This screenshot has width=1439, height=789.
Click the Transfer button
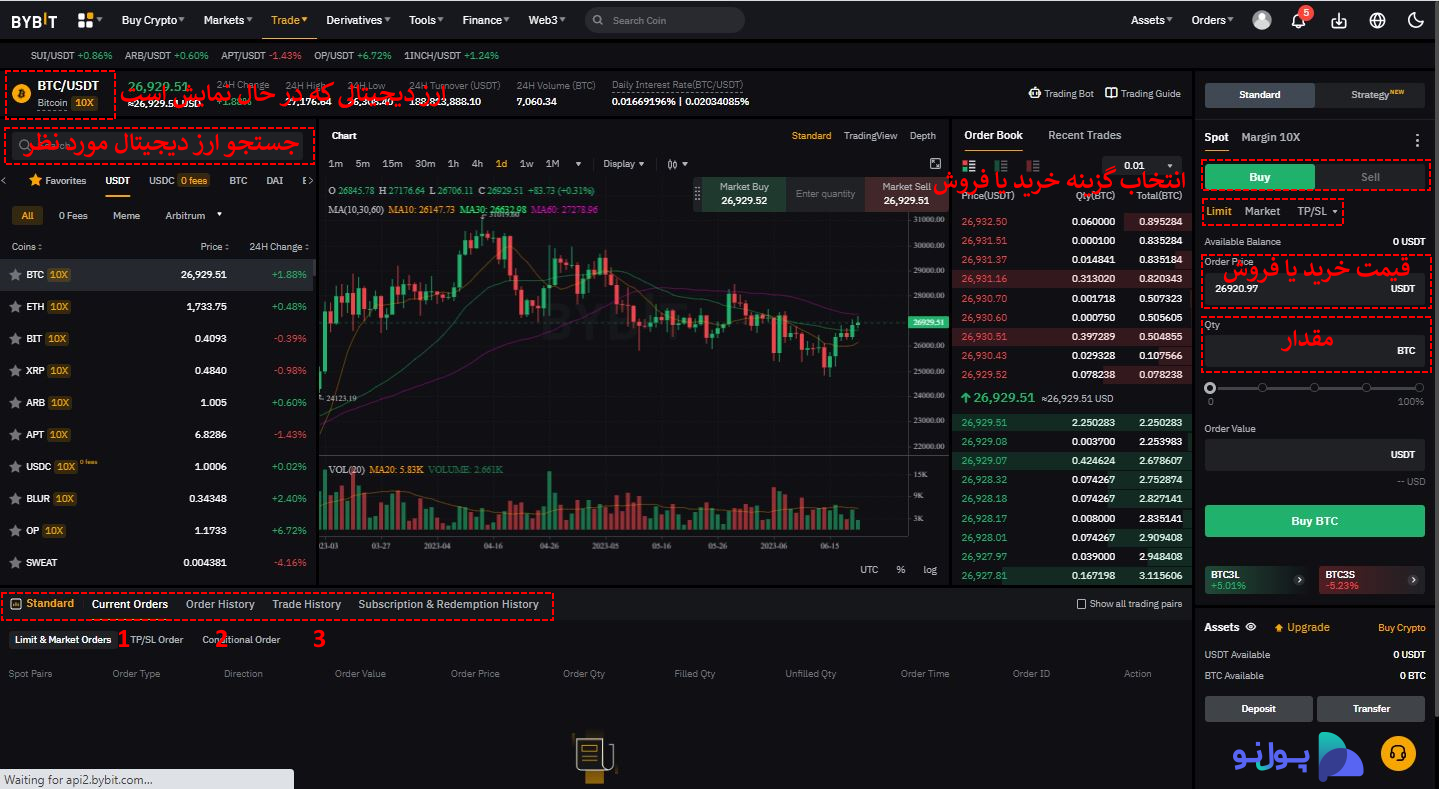(1371, 708)
